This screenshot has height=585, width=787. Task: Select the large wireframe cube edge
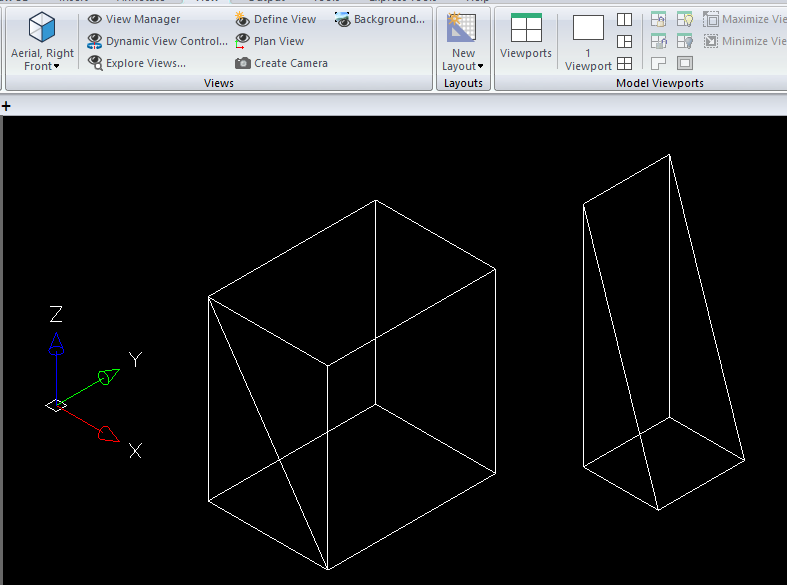(327, 467)
